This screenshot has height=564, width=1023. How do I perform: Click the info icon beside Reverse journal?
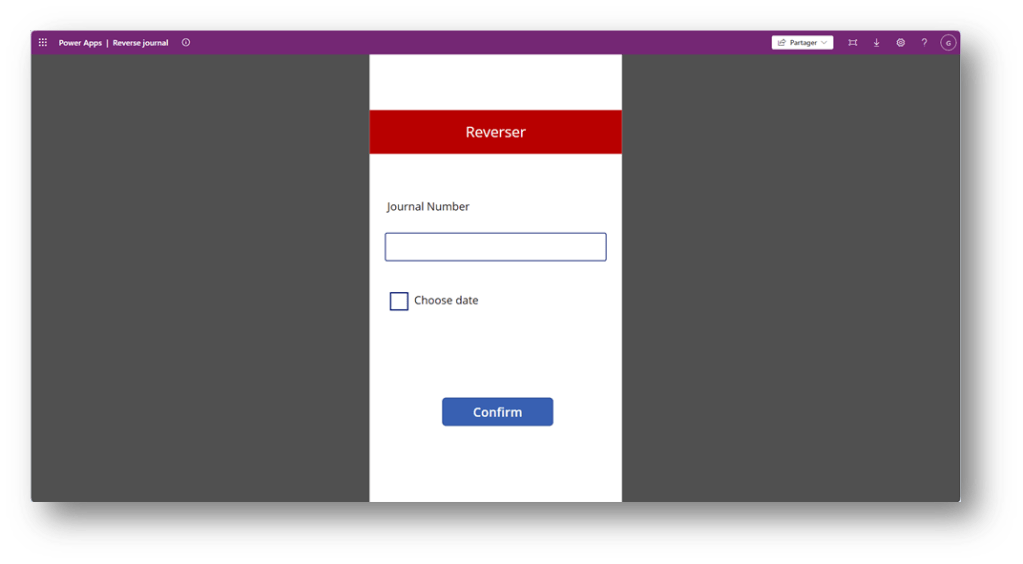pyautogui.click(x=186, y=43)
